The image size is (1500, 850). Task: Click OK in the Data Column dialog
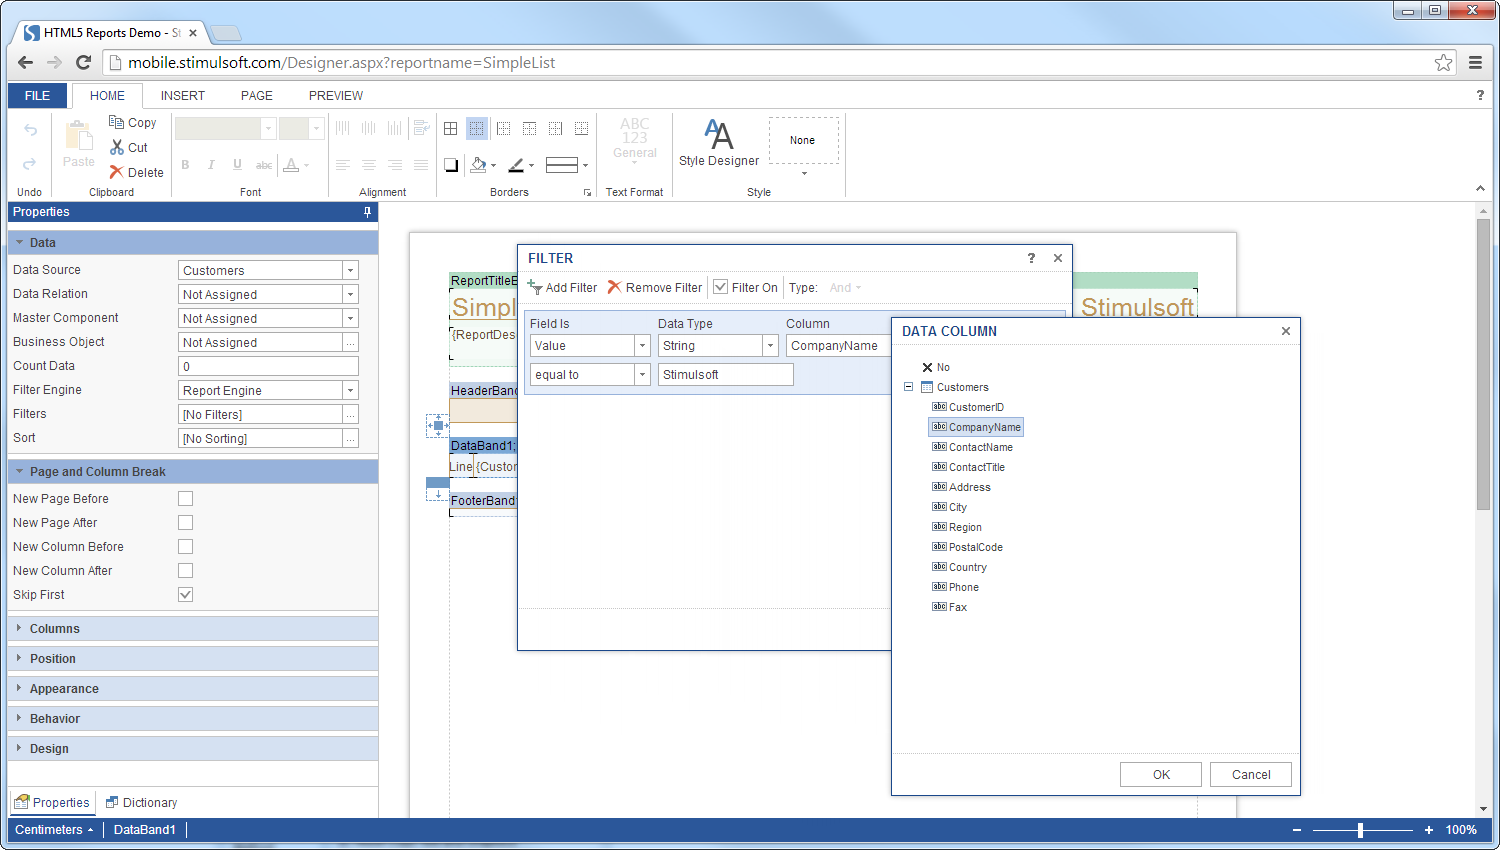(1160, 774)
